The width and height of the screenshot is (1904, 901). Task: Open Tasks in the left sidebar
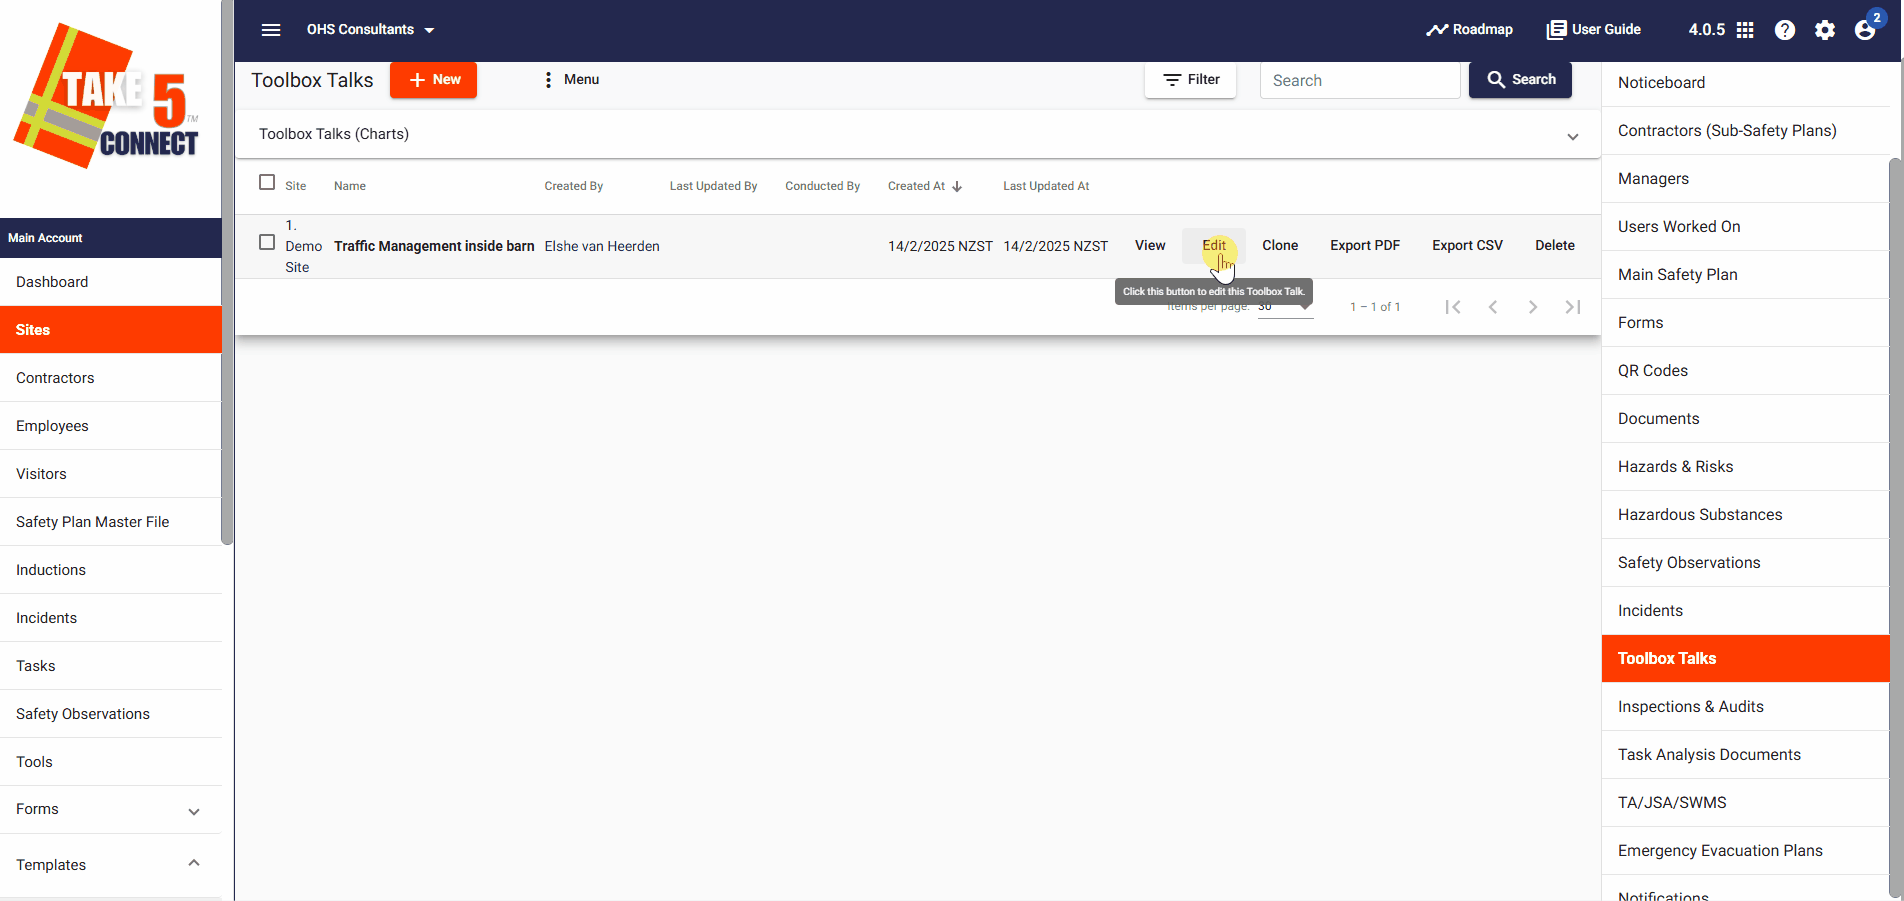[x=110, y=666]
